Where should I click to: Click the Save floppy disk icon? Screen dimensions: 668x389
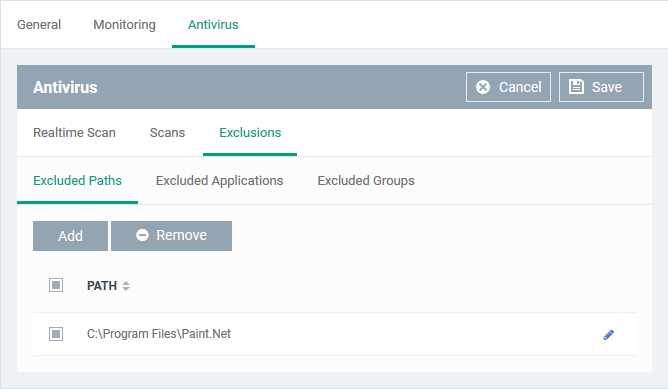(576, 86)
